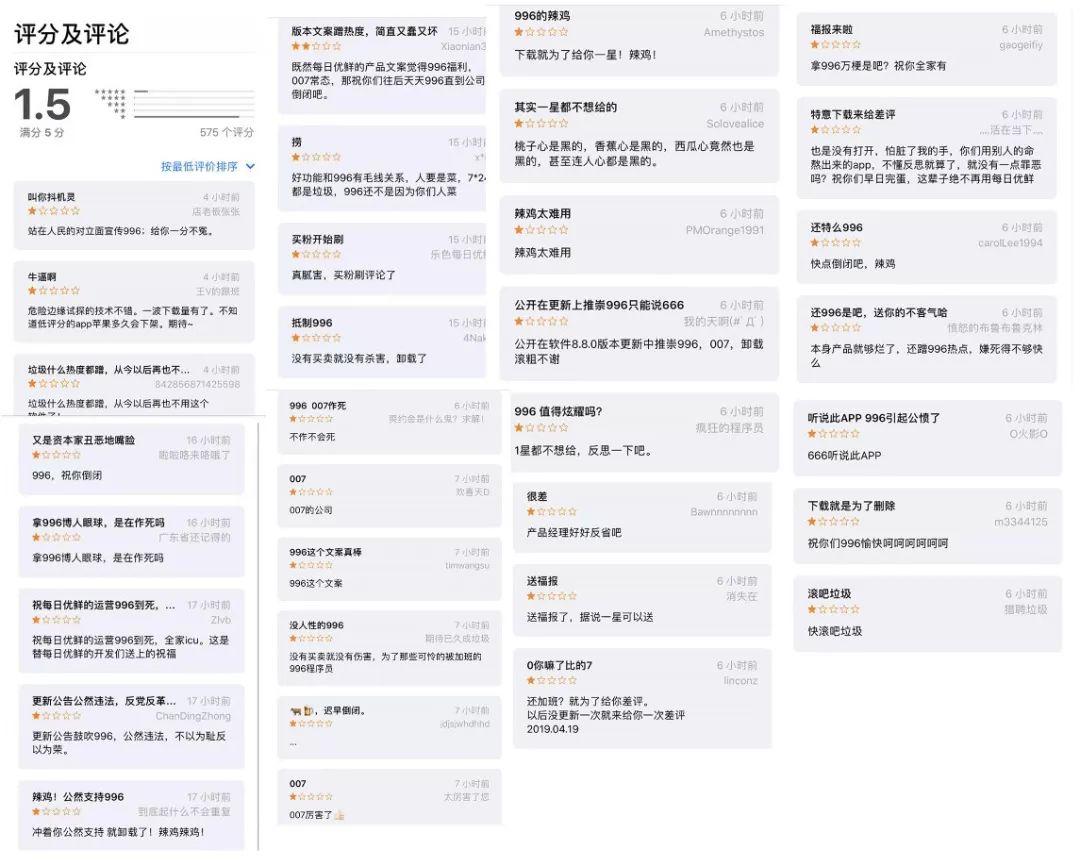The height and width of the screenshot is (866, 1080).
Task: Click stars under 996的辣鸡 review title
Action: 541,32
